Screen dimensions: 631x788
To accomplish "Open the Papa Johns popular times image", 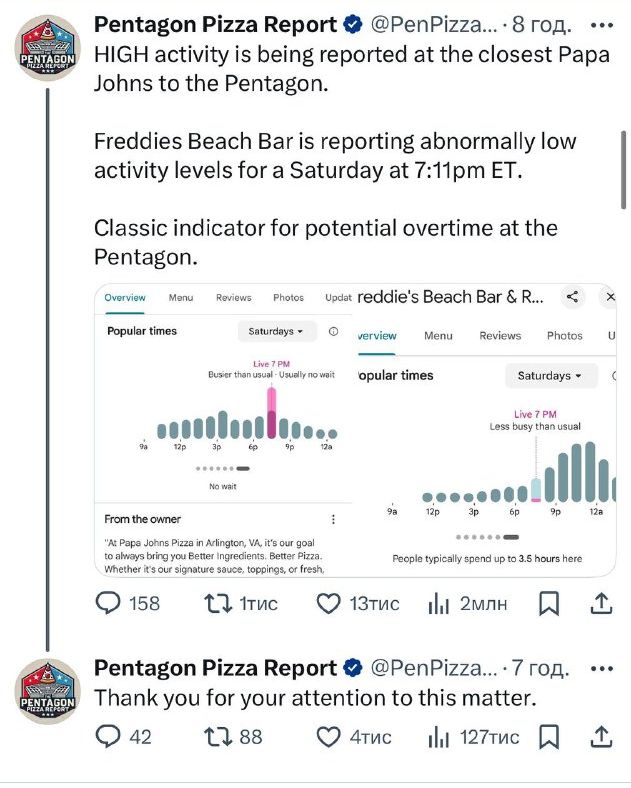I will [224, 431].
